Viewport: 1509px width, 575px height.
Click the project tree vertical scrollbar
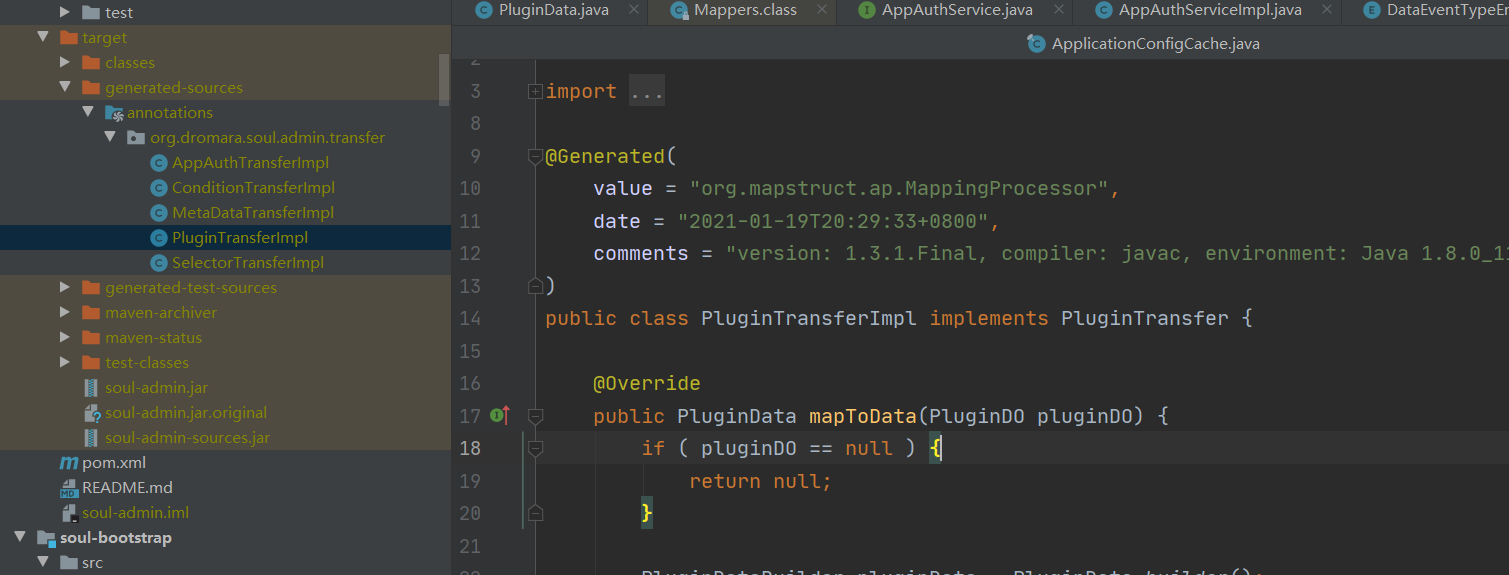(x=445, y=79)
